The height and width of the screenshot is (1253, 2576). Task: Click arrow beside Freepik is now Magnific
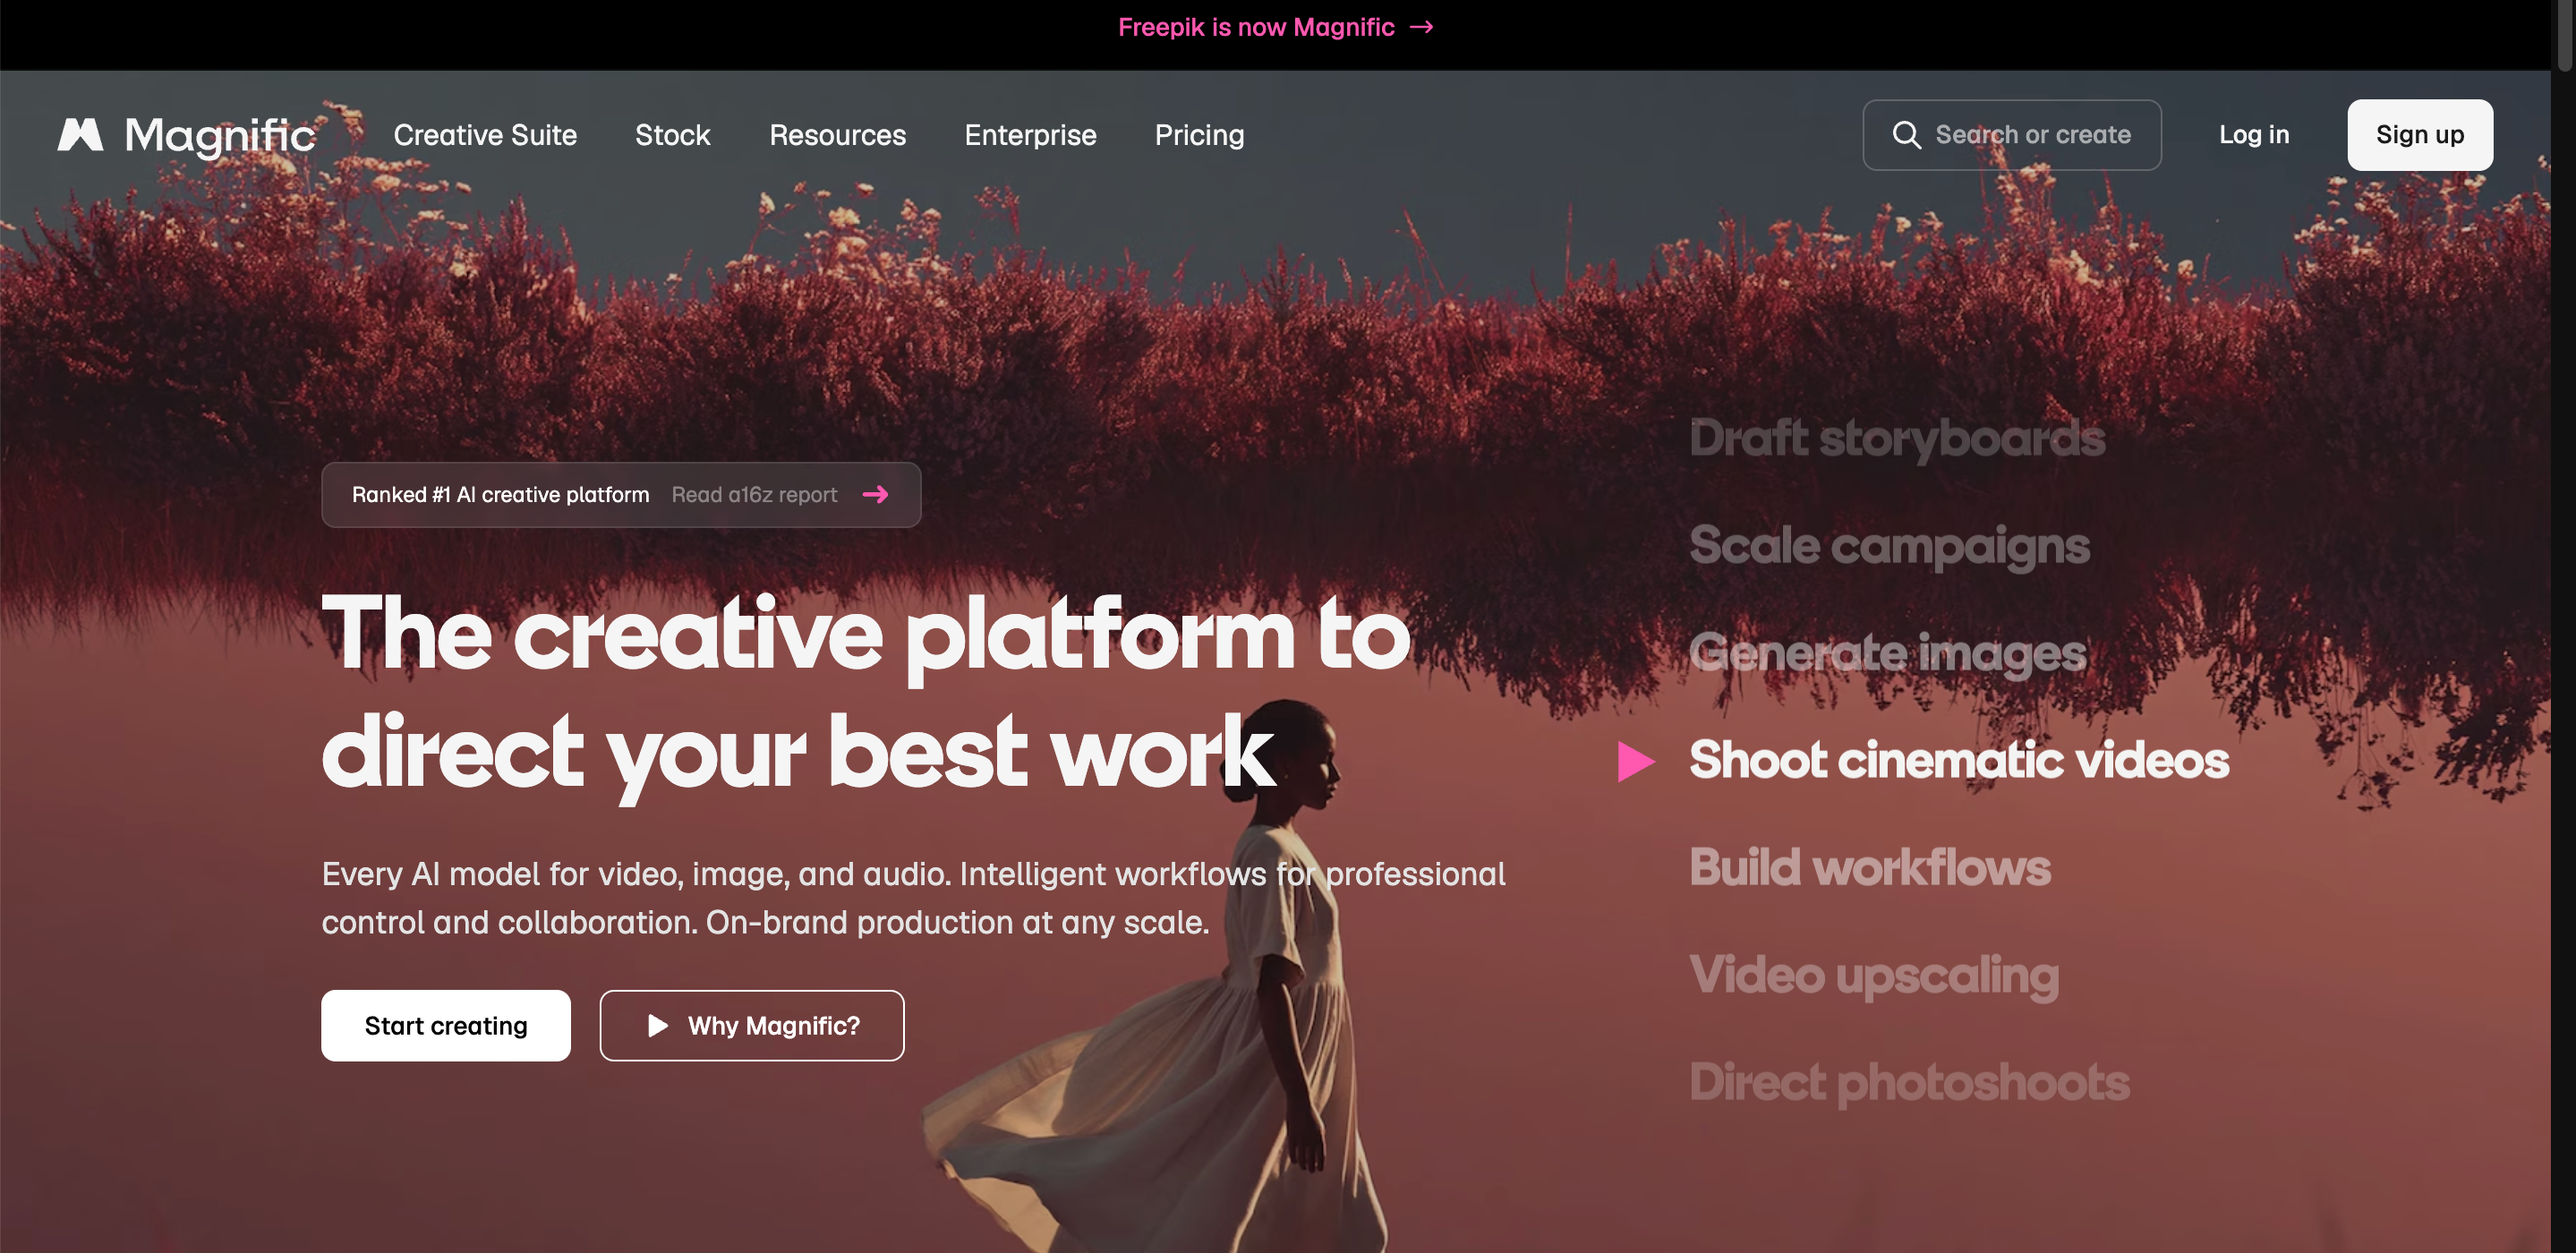pos(1421,27)
